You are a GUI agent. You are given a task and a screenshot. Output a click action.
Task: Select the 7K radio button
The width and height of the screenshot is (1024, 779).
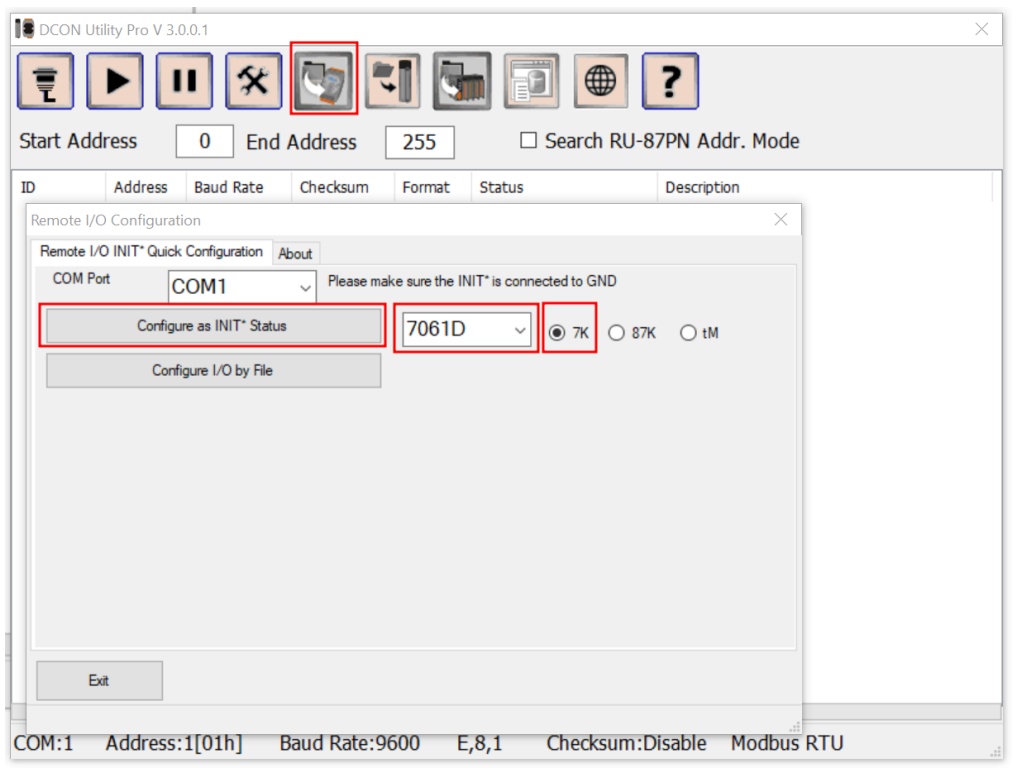(557, 333)
